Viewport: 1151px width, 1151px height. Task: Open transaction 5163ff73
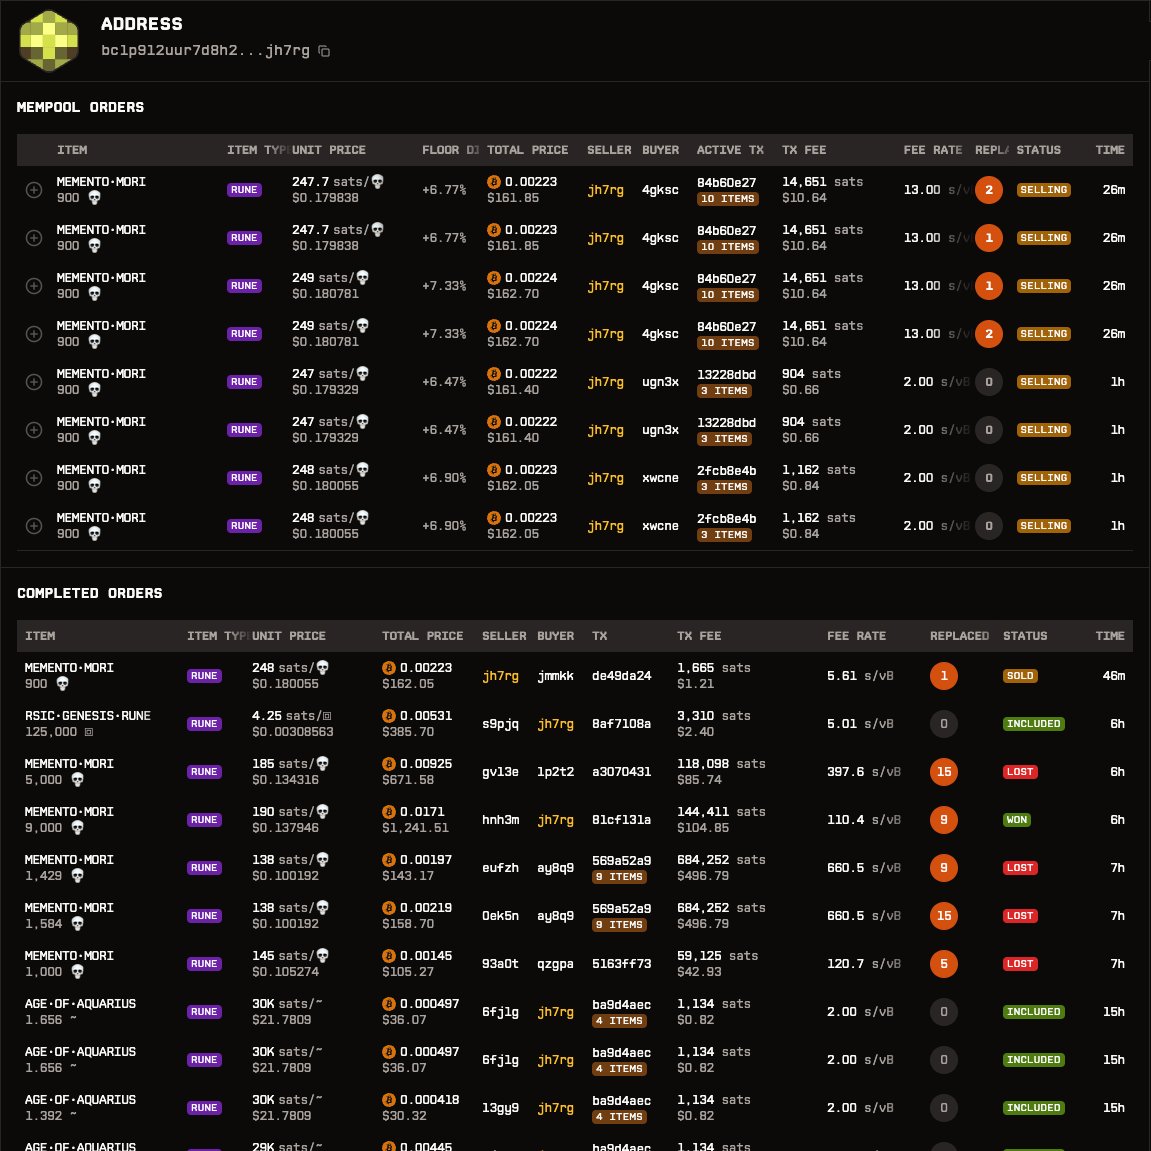click(622, 964)
